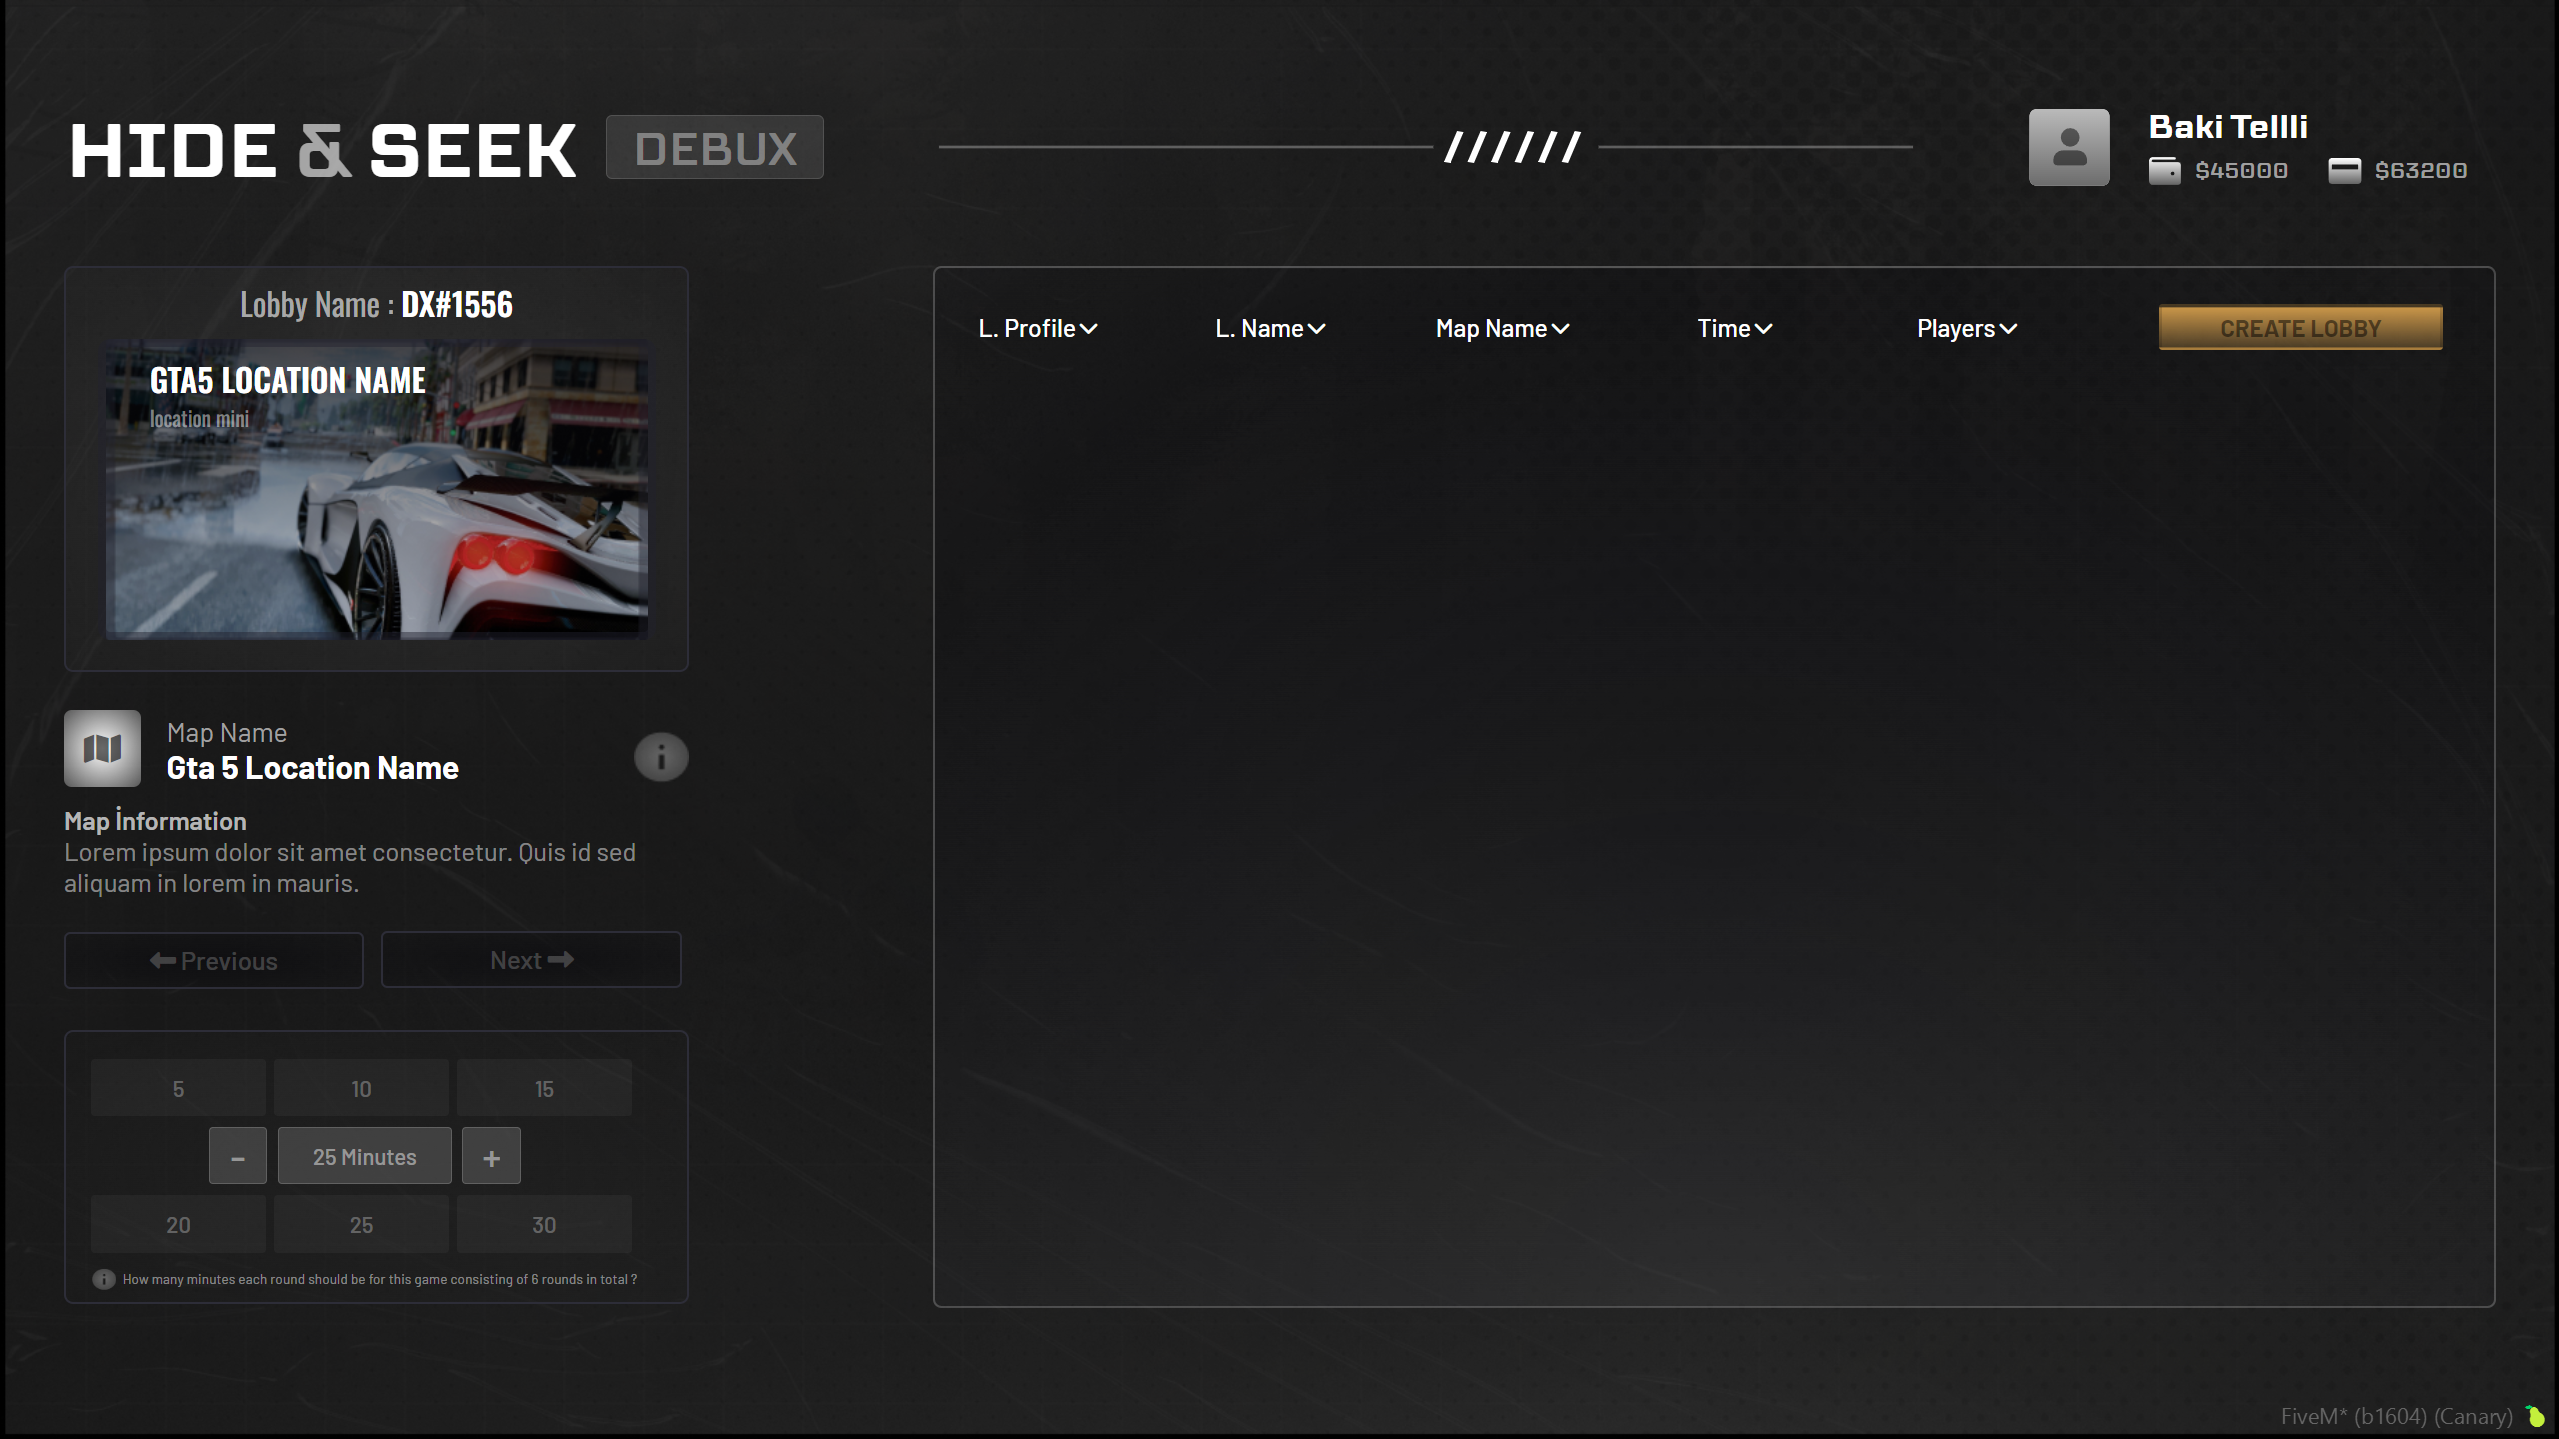This screenshot has height=1439, width=2559.
Task: Sort lobbies by Time column
Action: 1734,329
